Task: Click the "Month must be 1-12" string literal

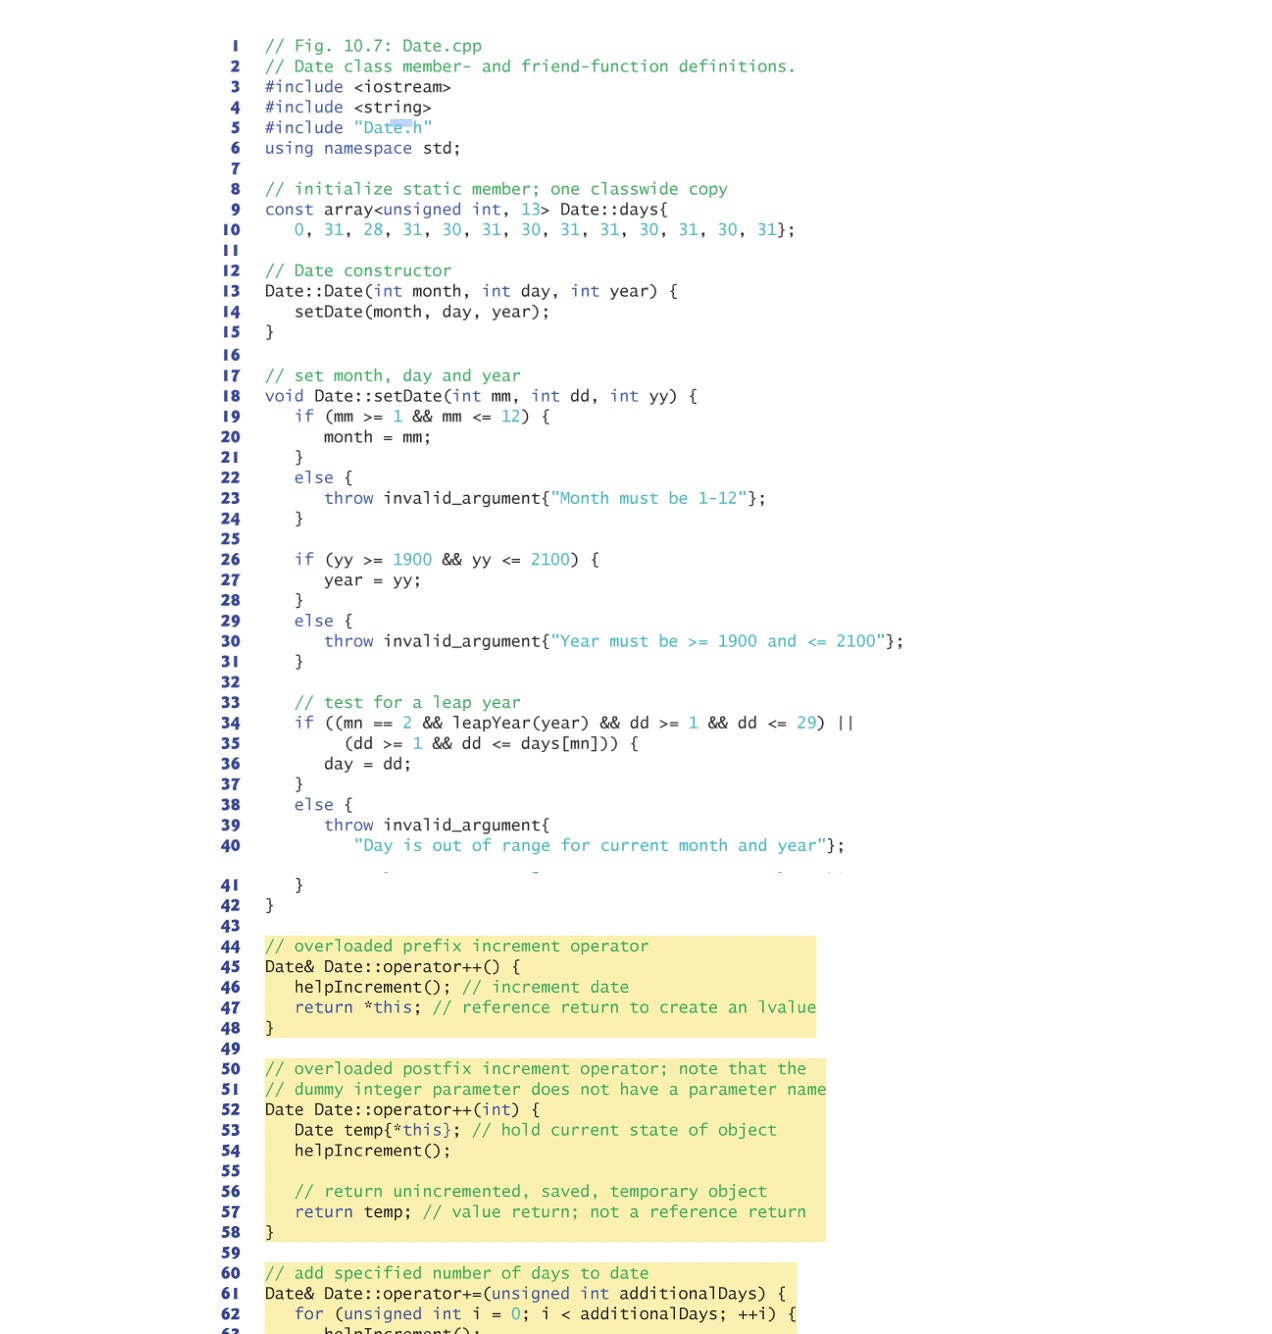Action: (651, 498)
